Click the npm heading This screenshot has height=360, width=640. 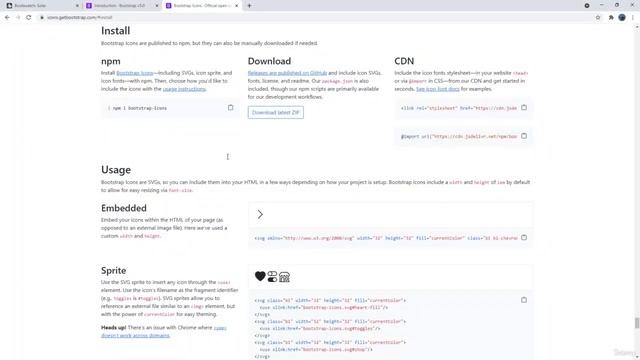coord(111,61)
